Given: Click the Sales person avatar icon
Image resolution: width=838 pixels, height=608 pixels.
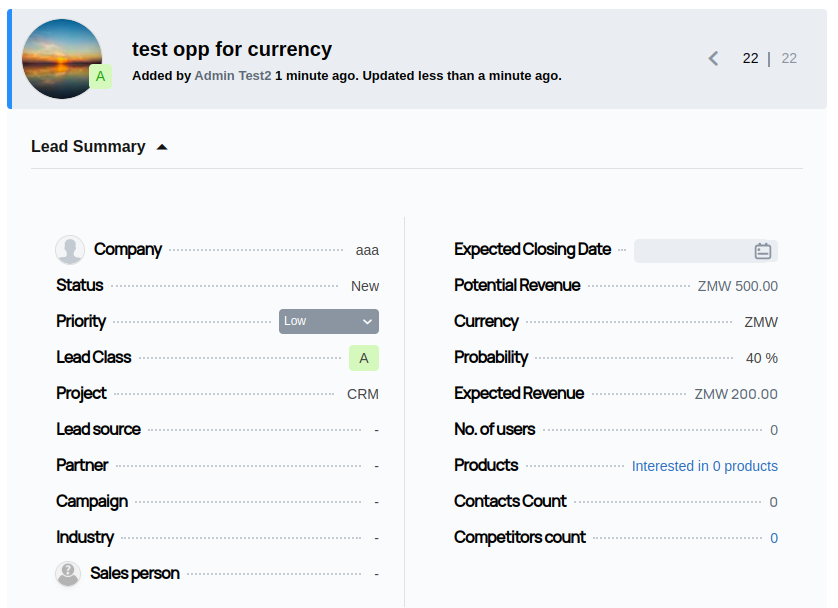Looking at the screenshot, I should [x=68, y=574].
